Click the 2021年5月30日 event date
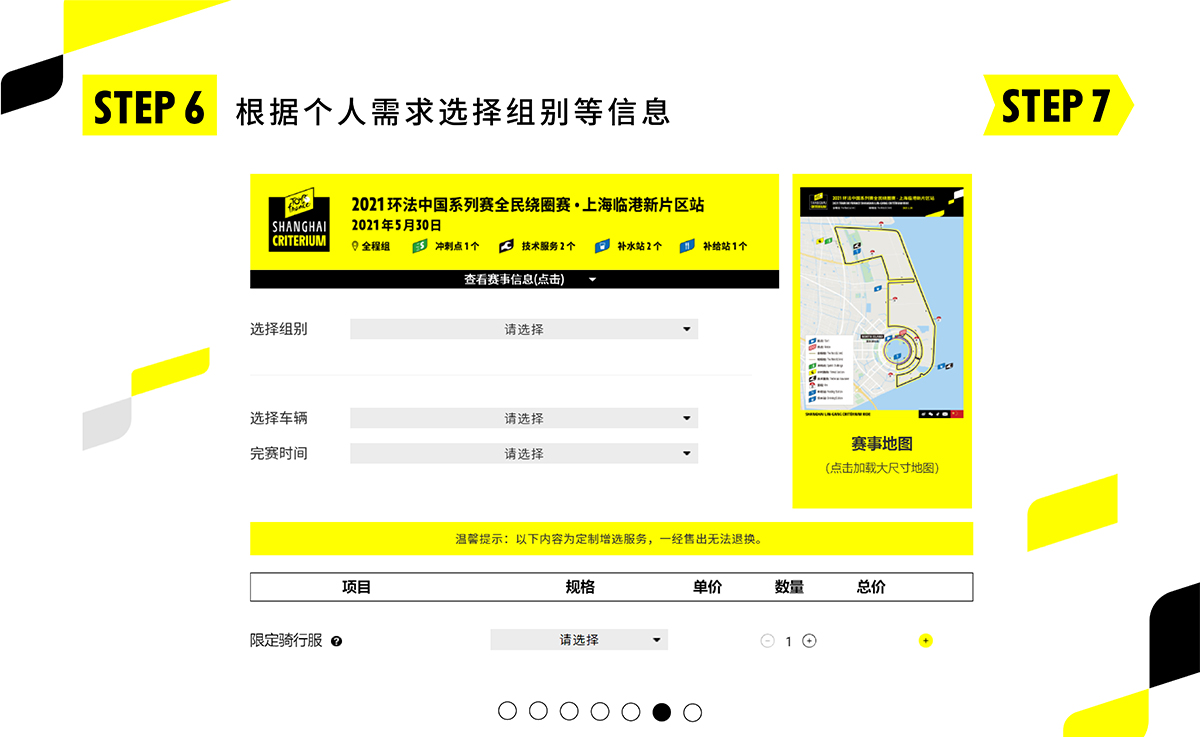This screenshot has height=737, width=1200. click(x=397, y=225)
